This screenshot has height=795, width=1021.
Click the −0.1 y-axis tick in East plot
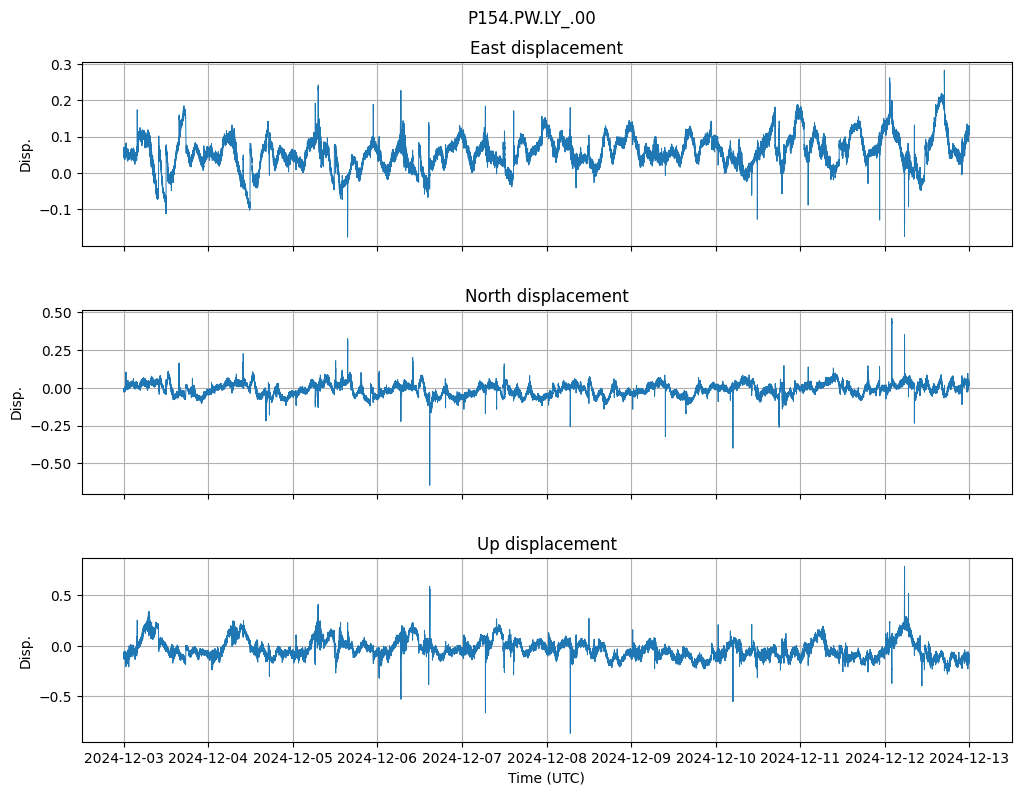pyautogui.click(x=58, y=210)
